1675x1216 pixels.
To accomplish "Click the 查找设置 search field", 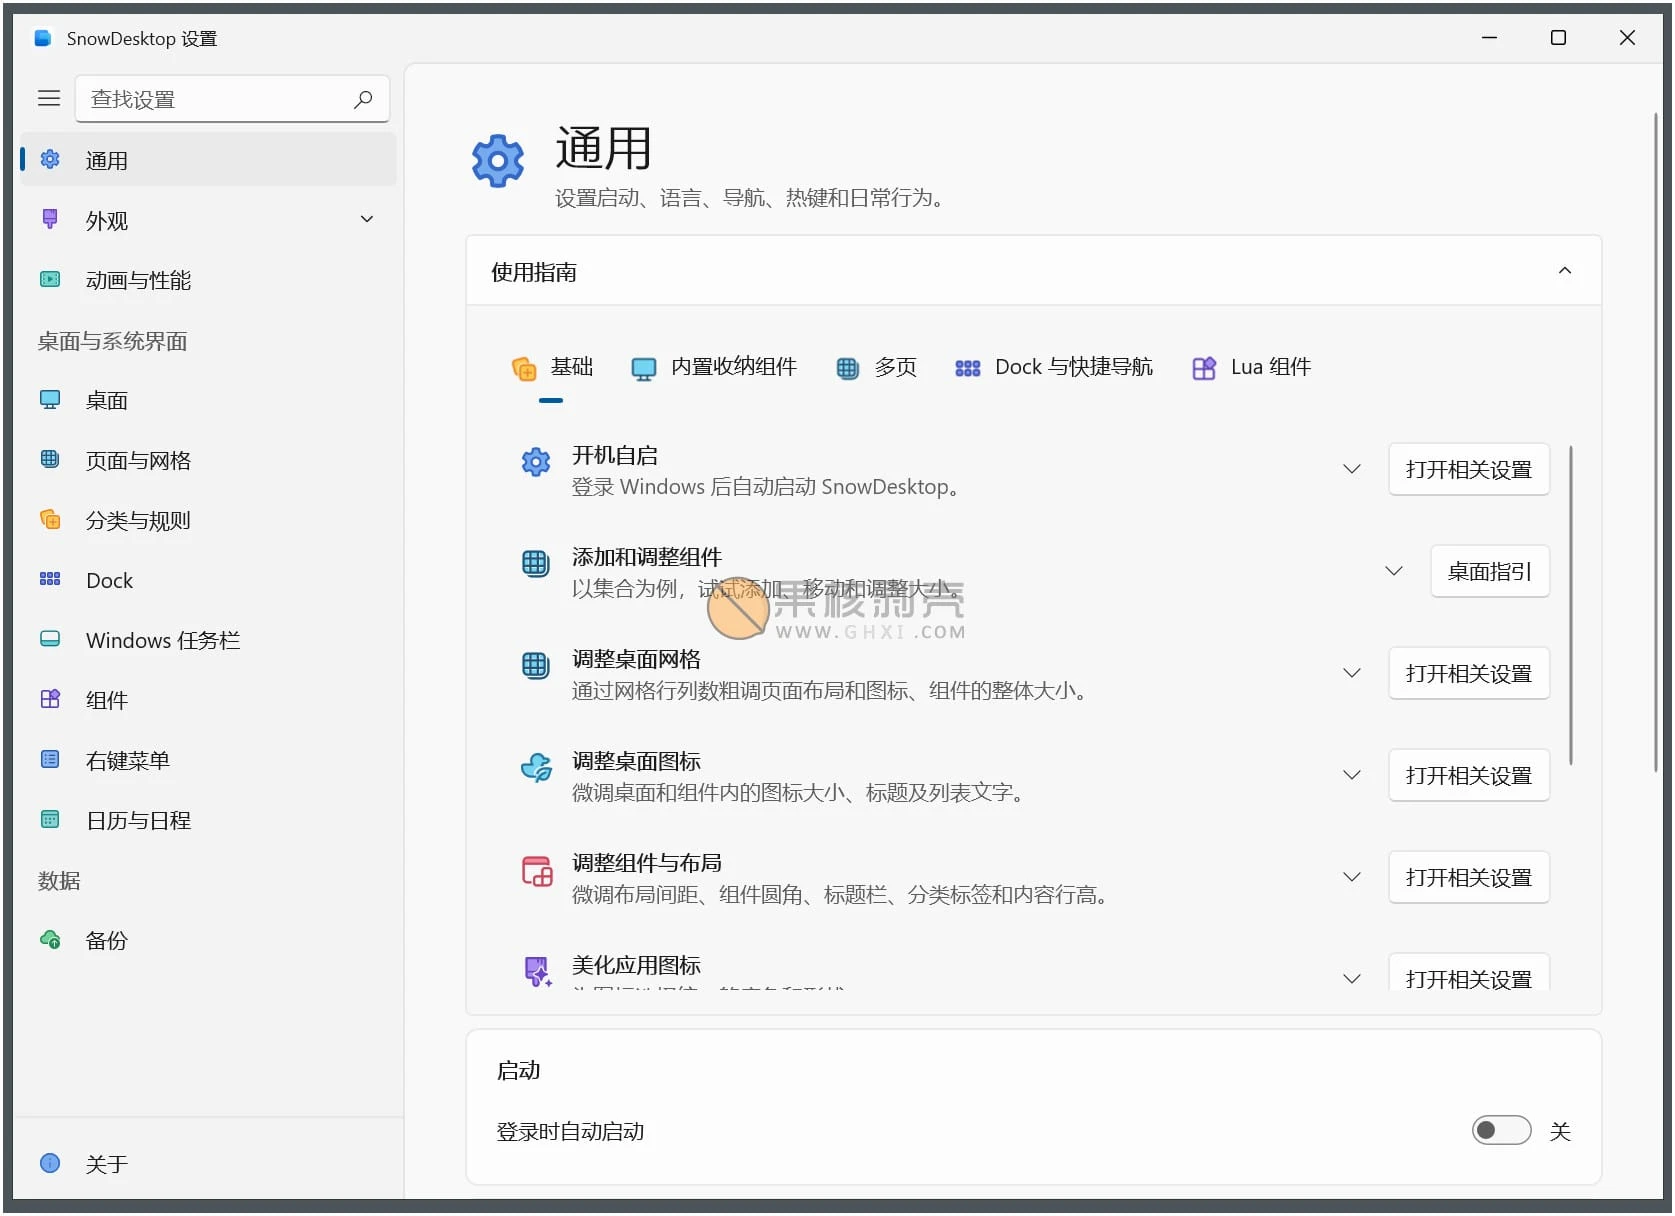I will 232,99.
